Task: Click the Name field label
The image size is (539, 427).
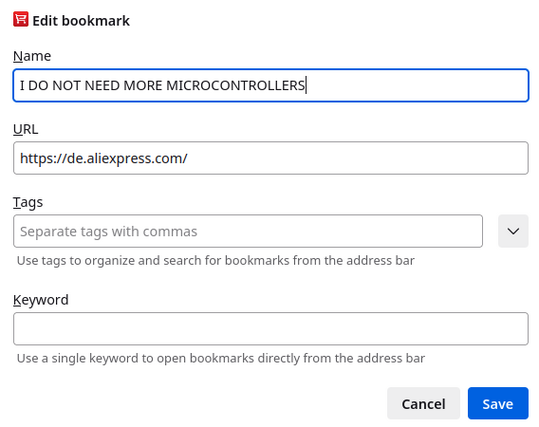Action: coord(32,56)
